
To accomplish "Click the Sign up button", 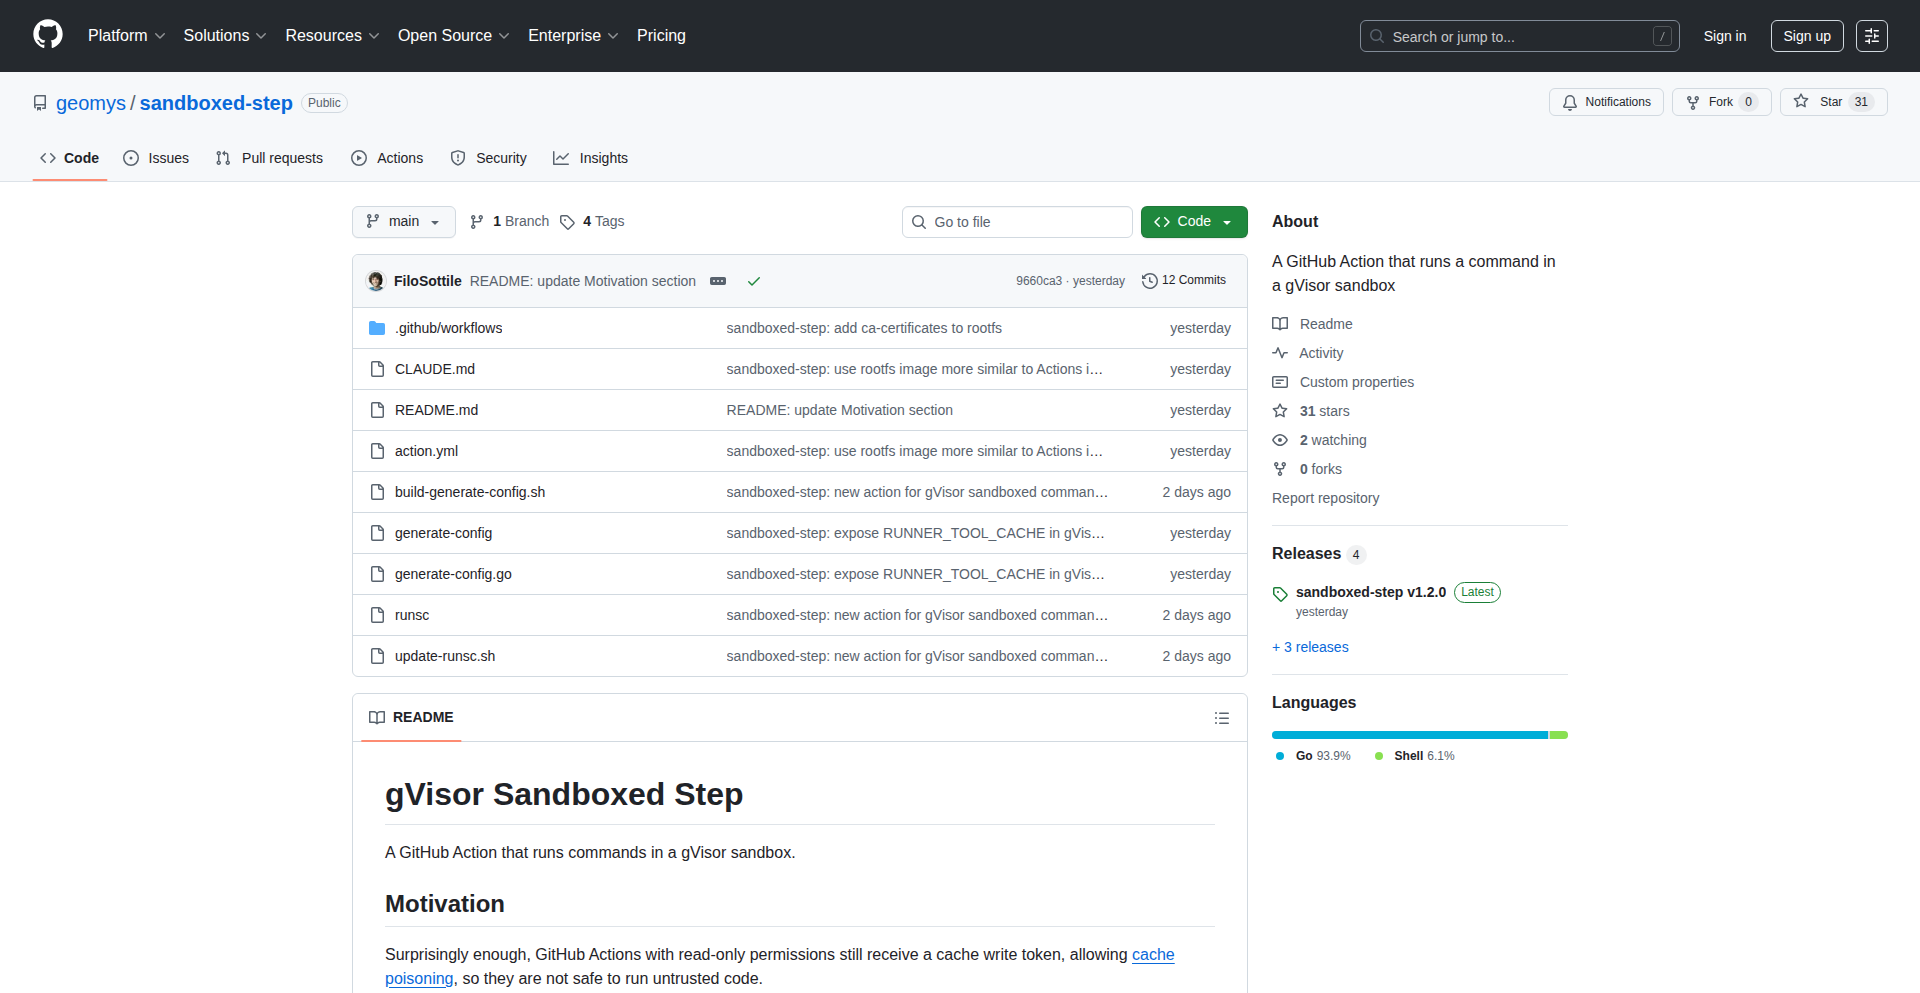I will tap(1806, 35).
